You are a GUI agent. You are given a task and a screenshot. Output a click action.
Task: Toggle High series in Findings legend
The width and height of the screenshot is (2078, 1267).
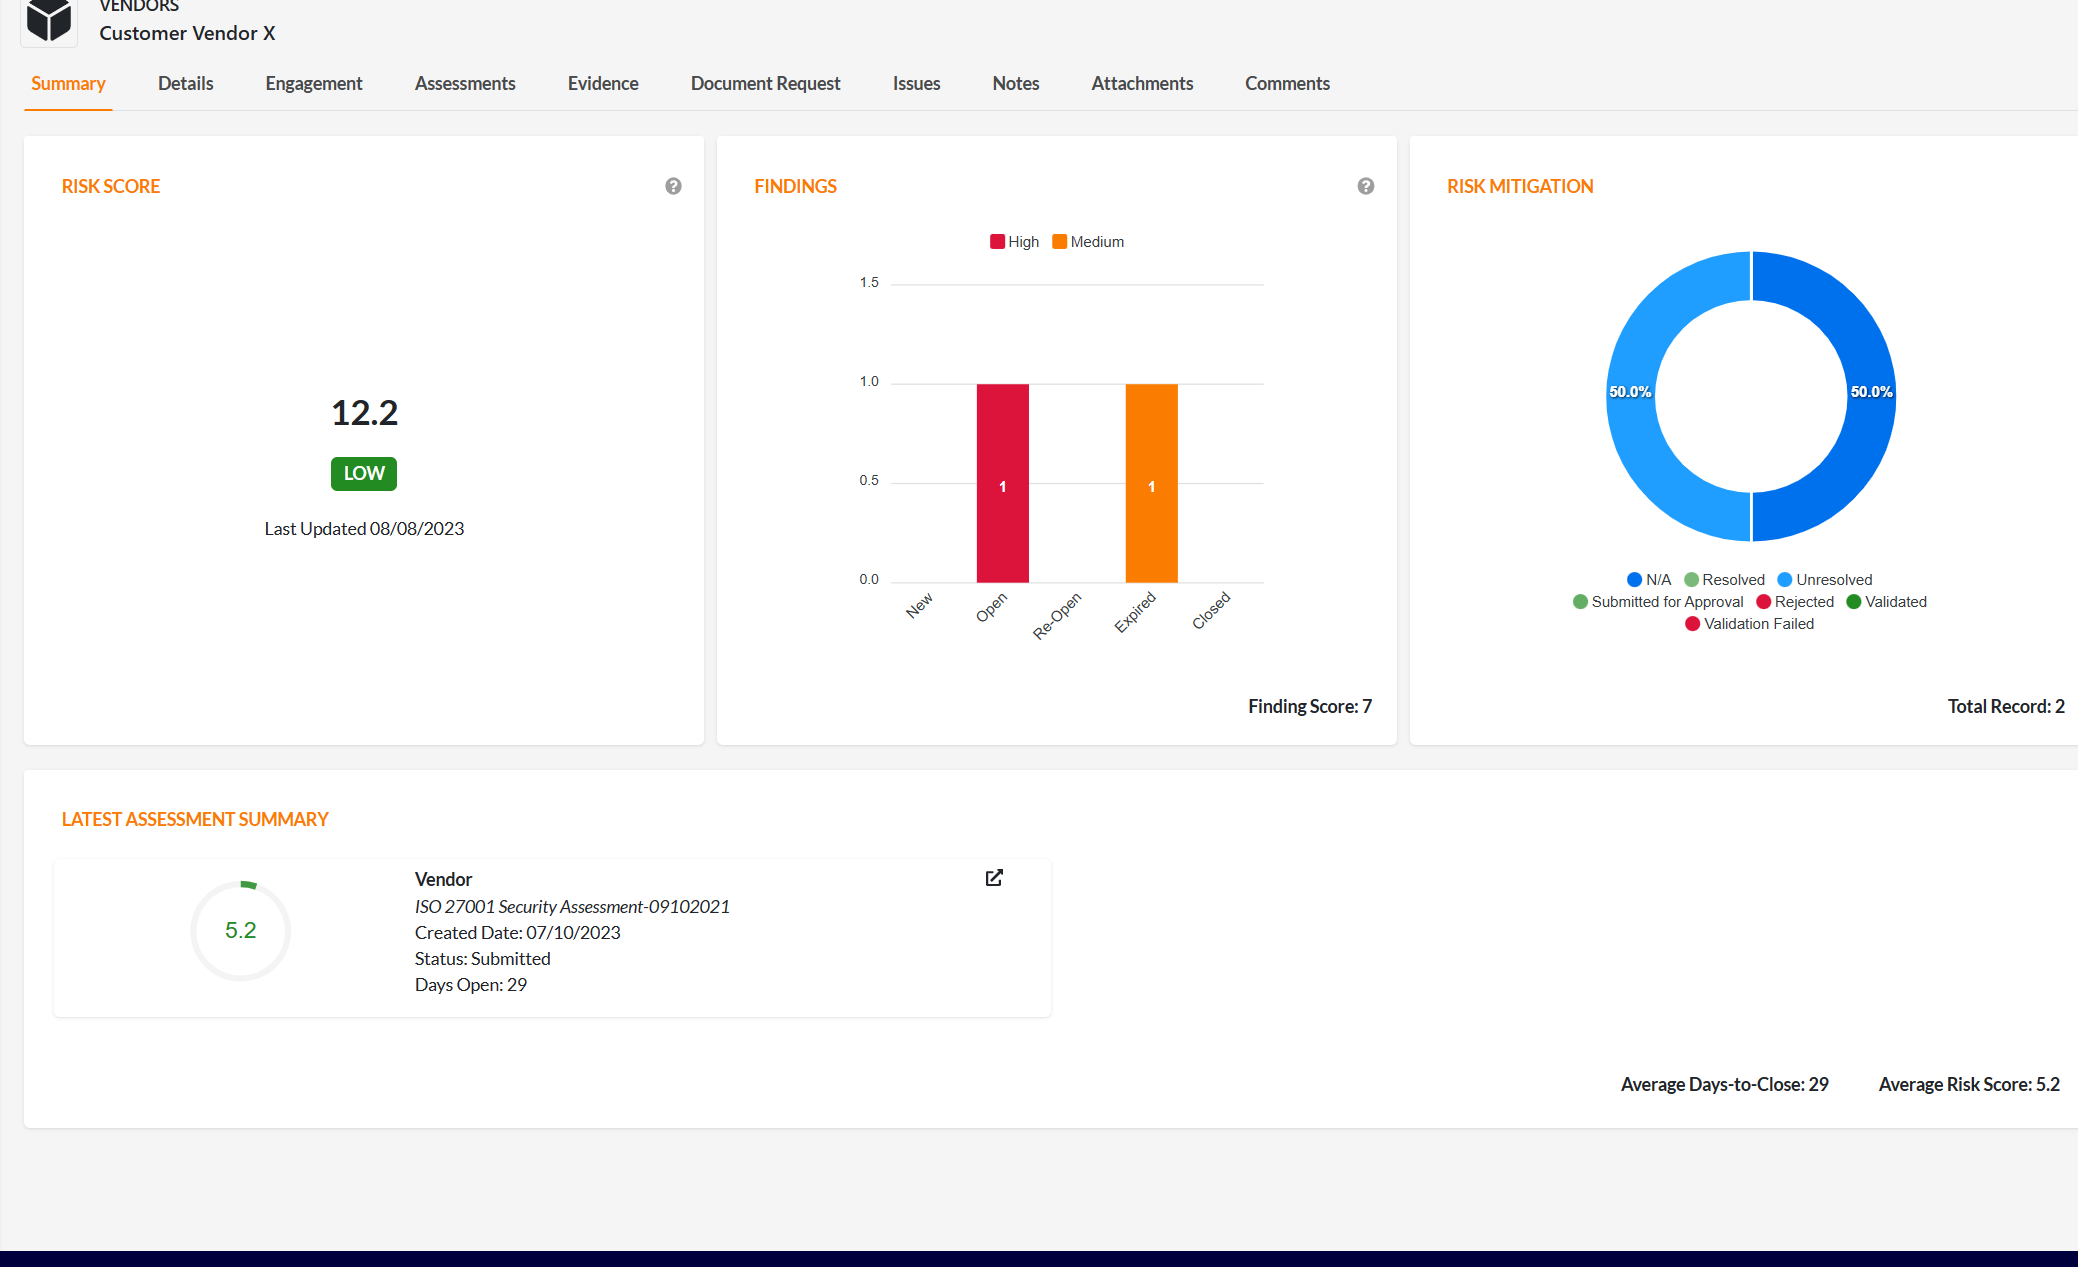click(1014, 242)
